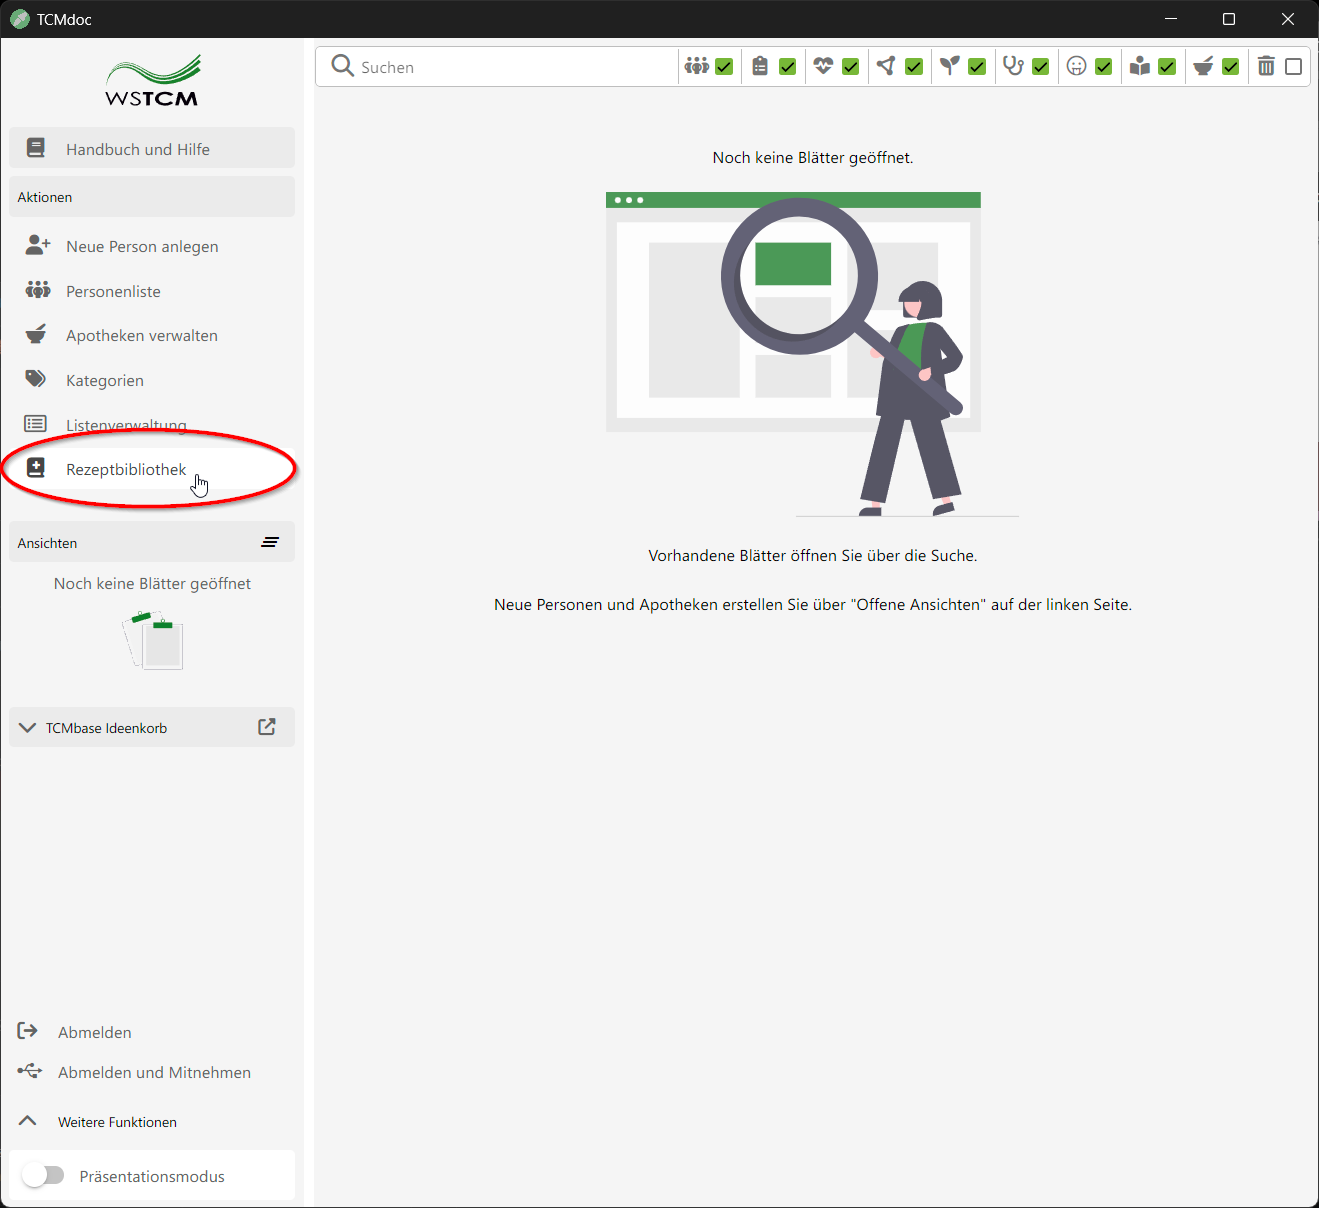Select the Kategorien tag icon in sidebar
Image resolution: width=1319 pixels, height=1208 pixels.
[35, 379]
